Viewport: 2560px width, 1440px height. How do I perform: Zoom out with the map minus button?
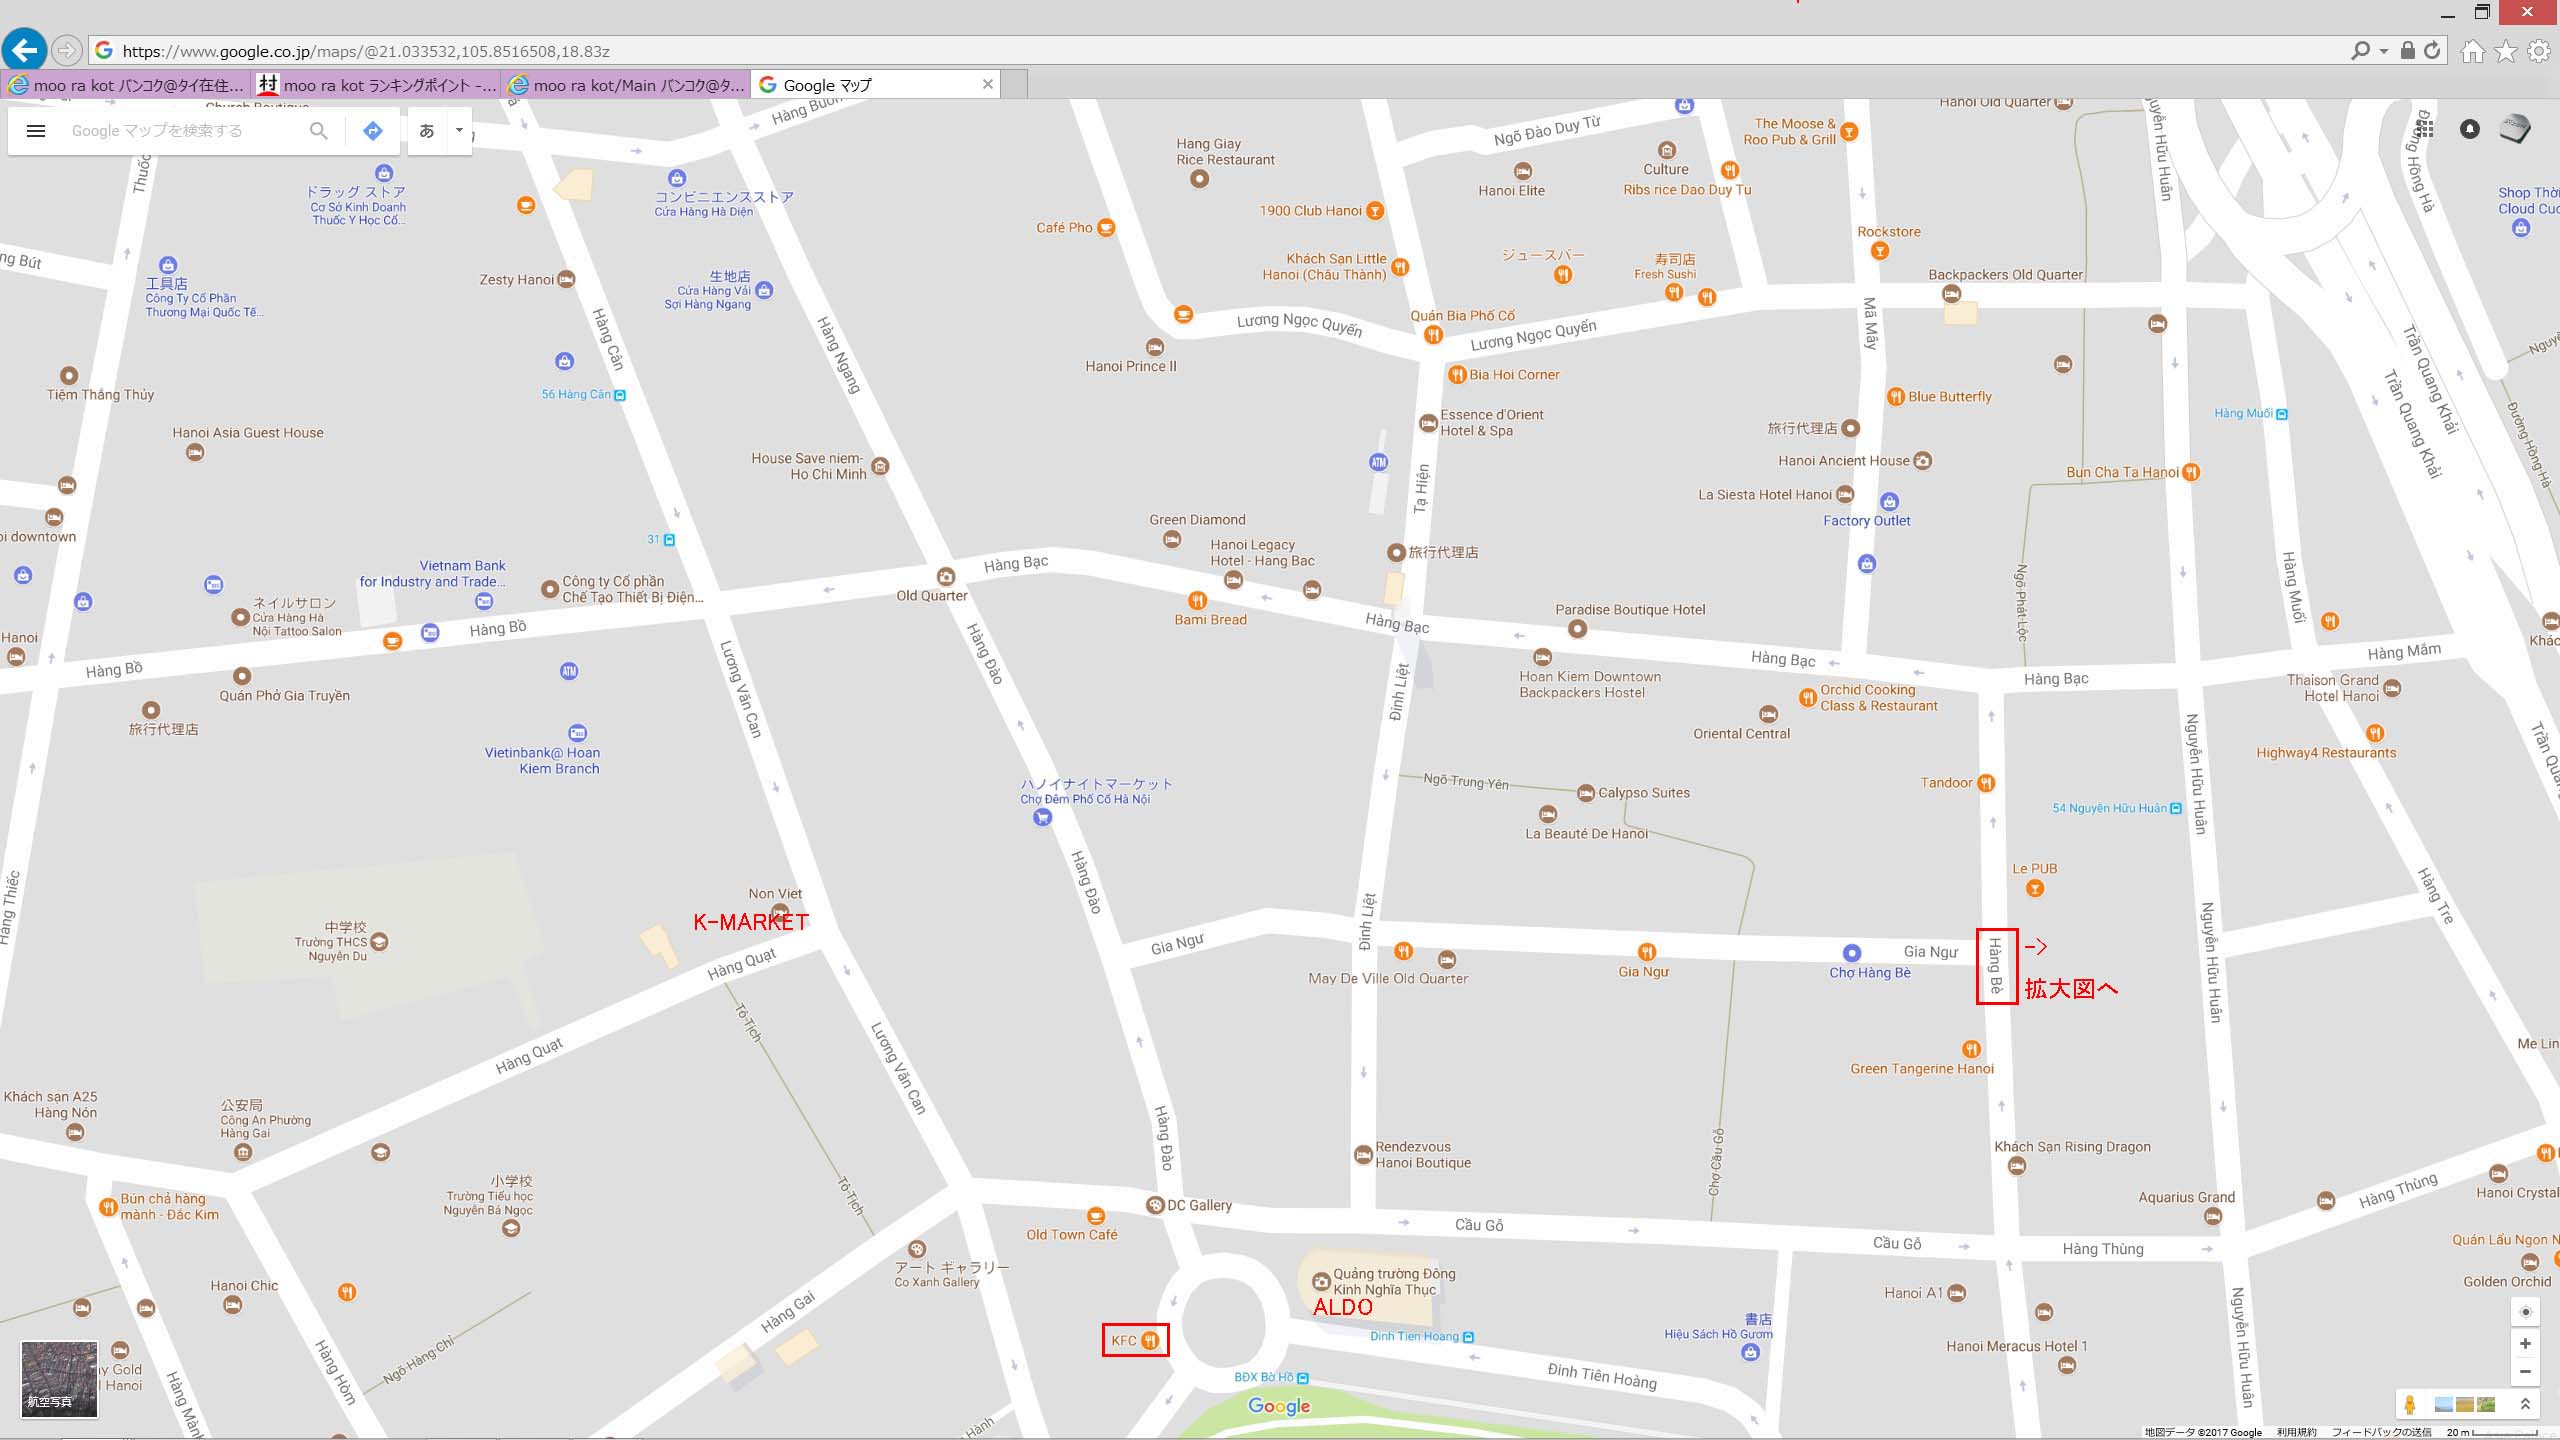click(2525, 1371)
